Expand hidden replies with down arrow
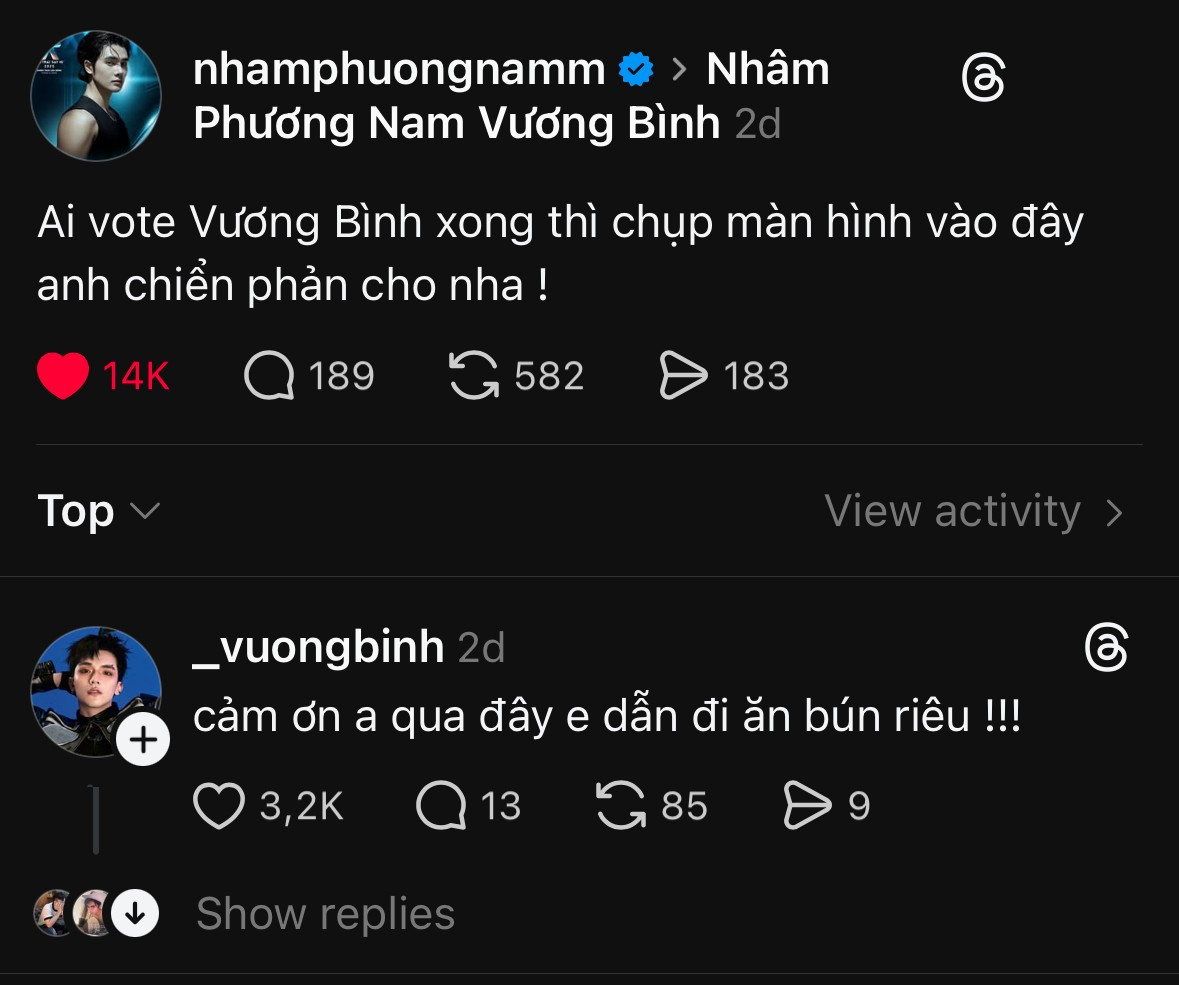 [135, 913]
